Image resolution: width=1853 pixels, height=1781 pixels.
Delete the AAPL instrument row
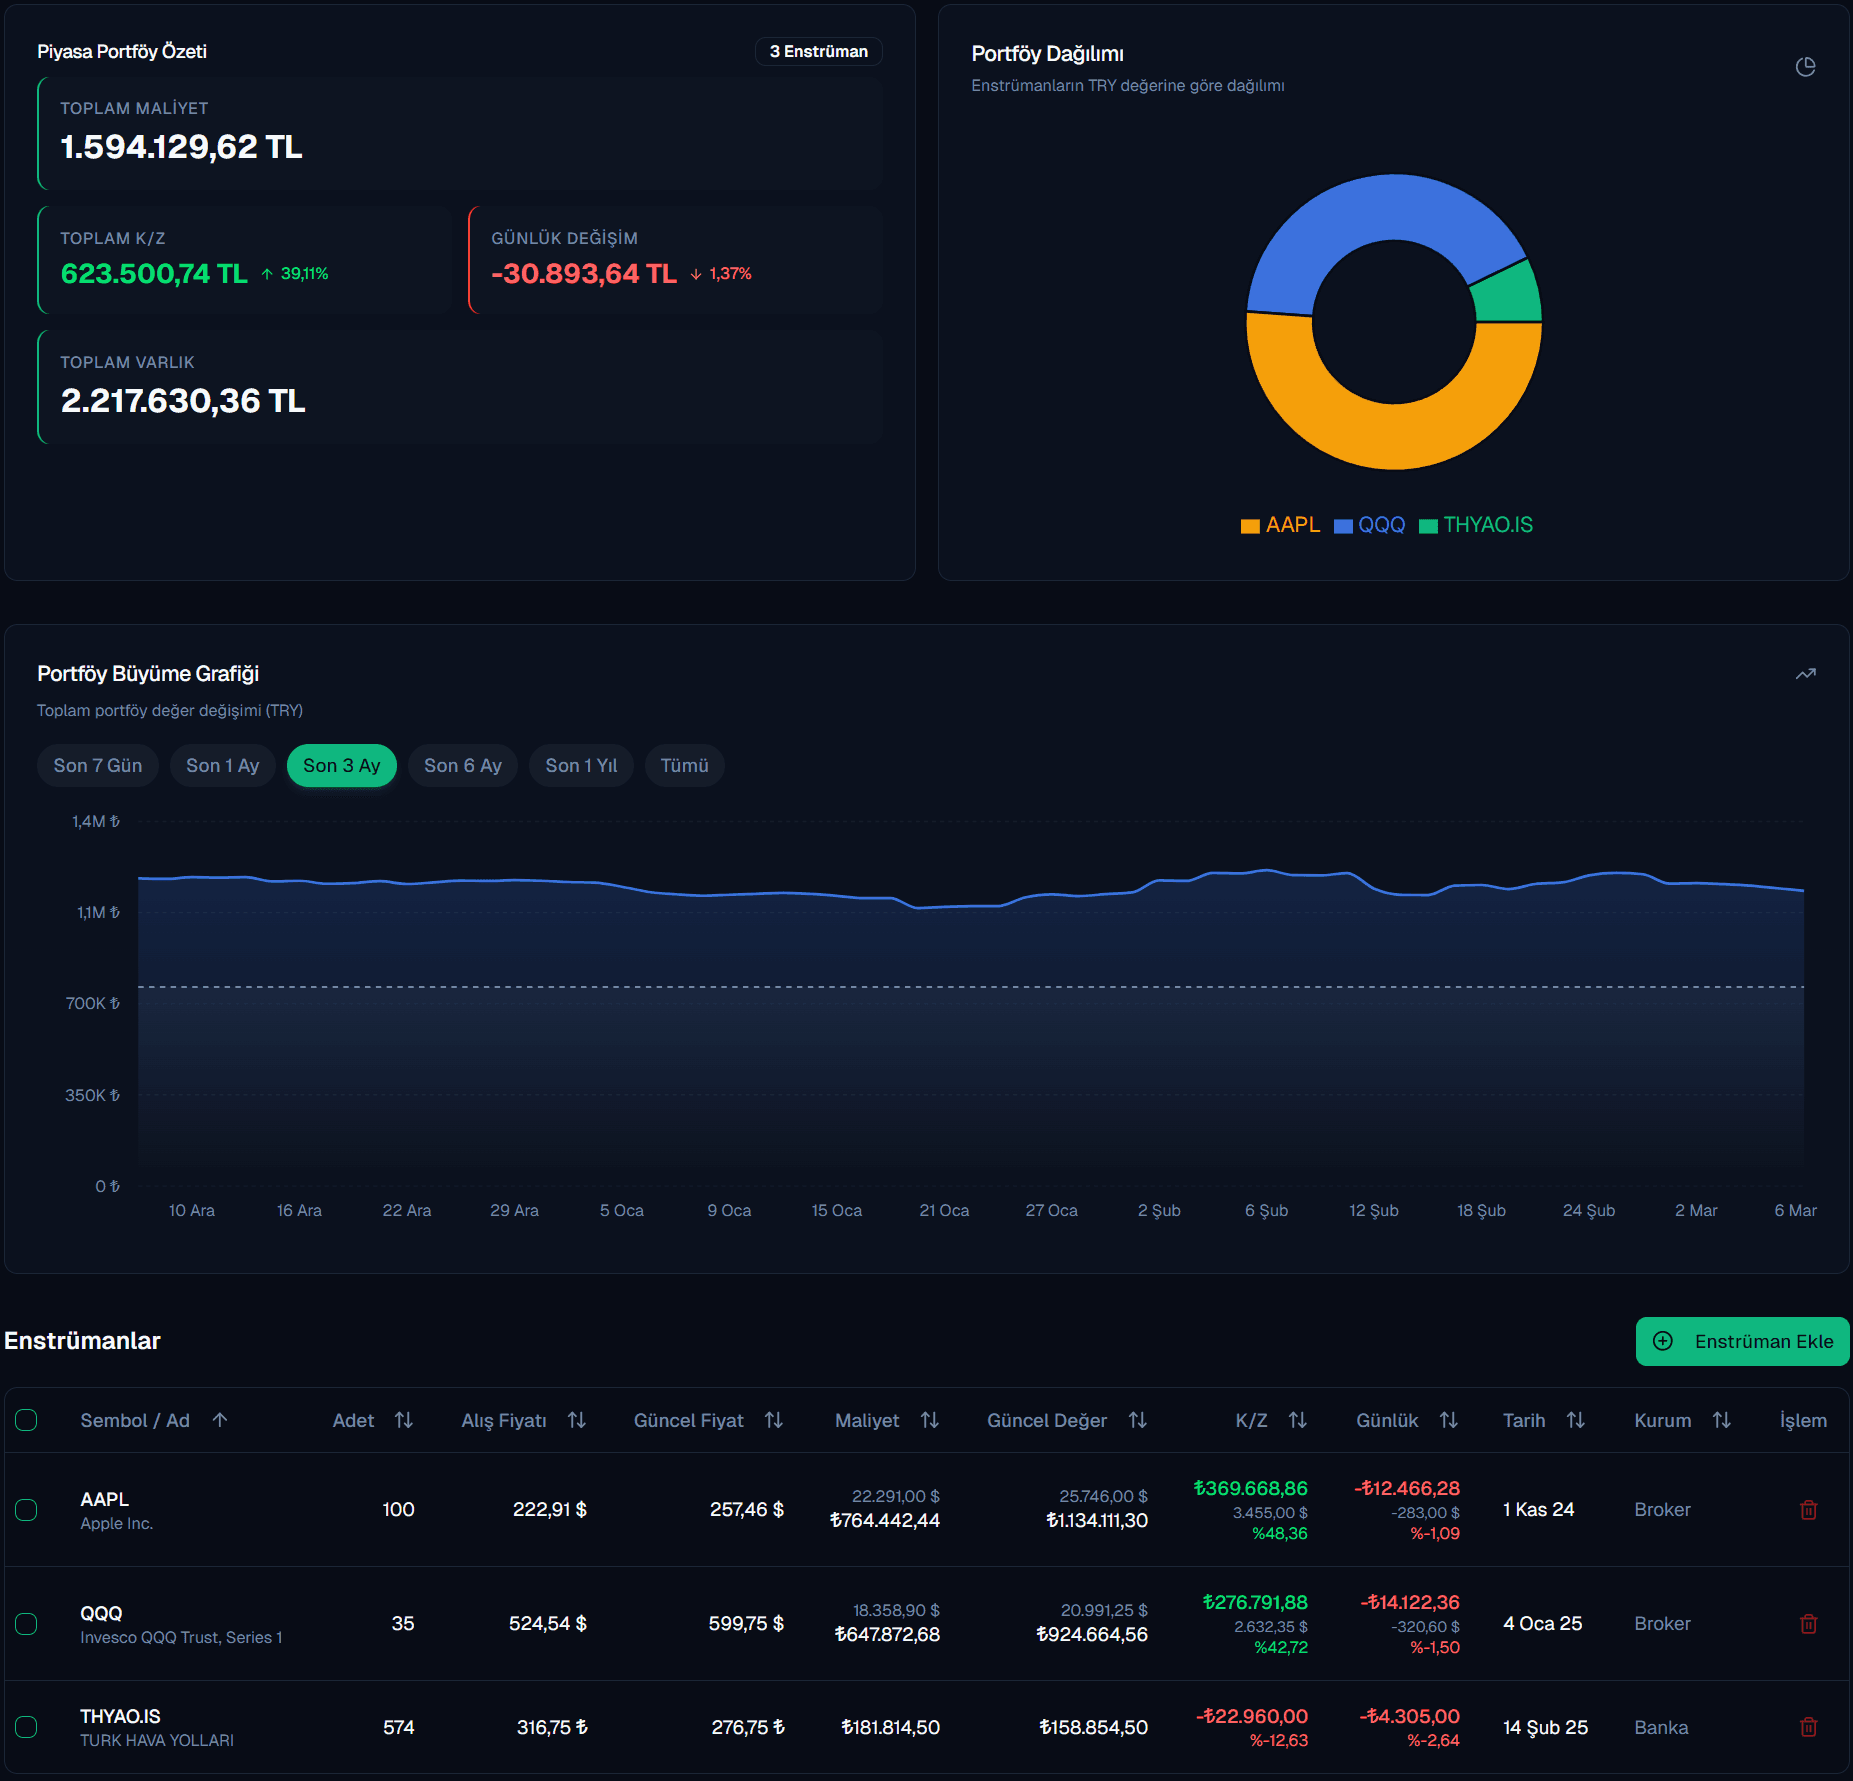(x=1808, y=1510)
